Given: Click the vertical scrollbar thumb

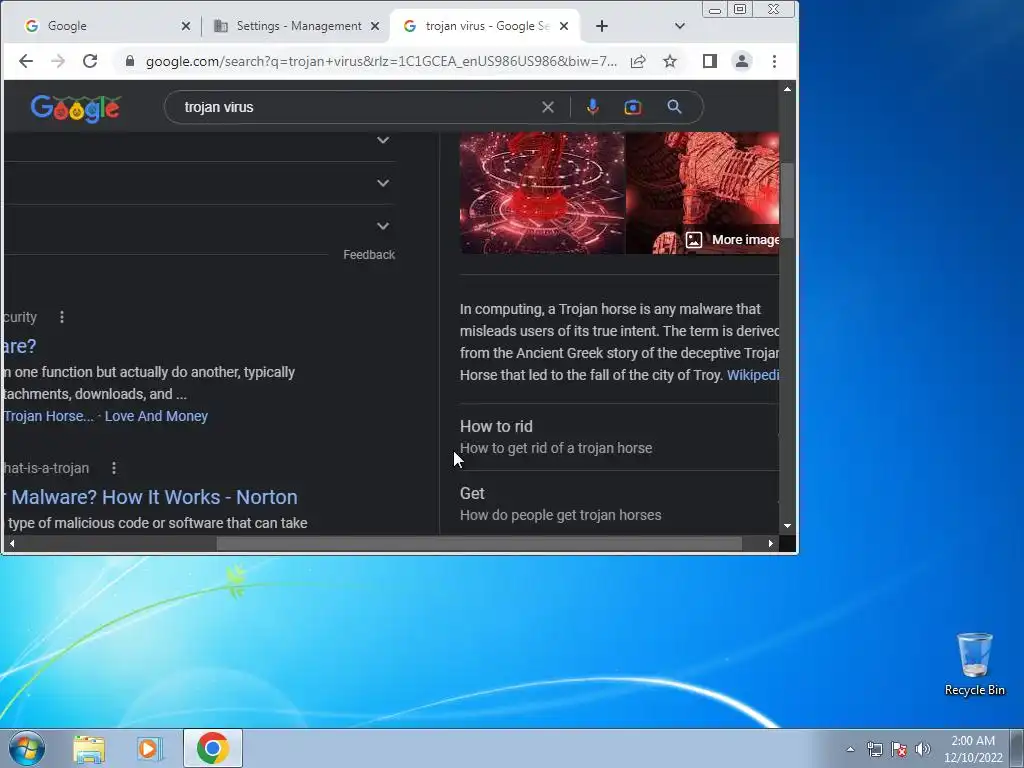Looking at the screenshot, I should 788,200.
